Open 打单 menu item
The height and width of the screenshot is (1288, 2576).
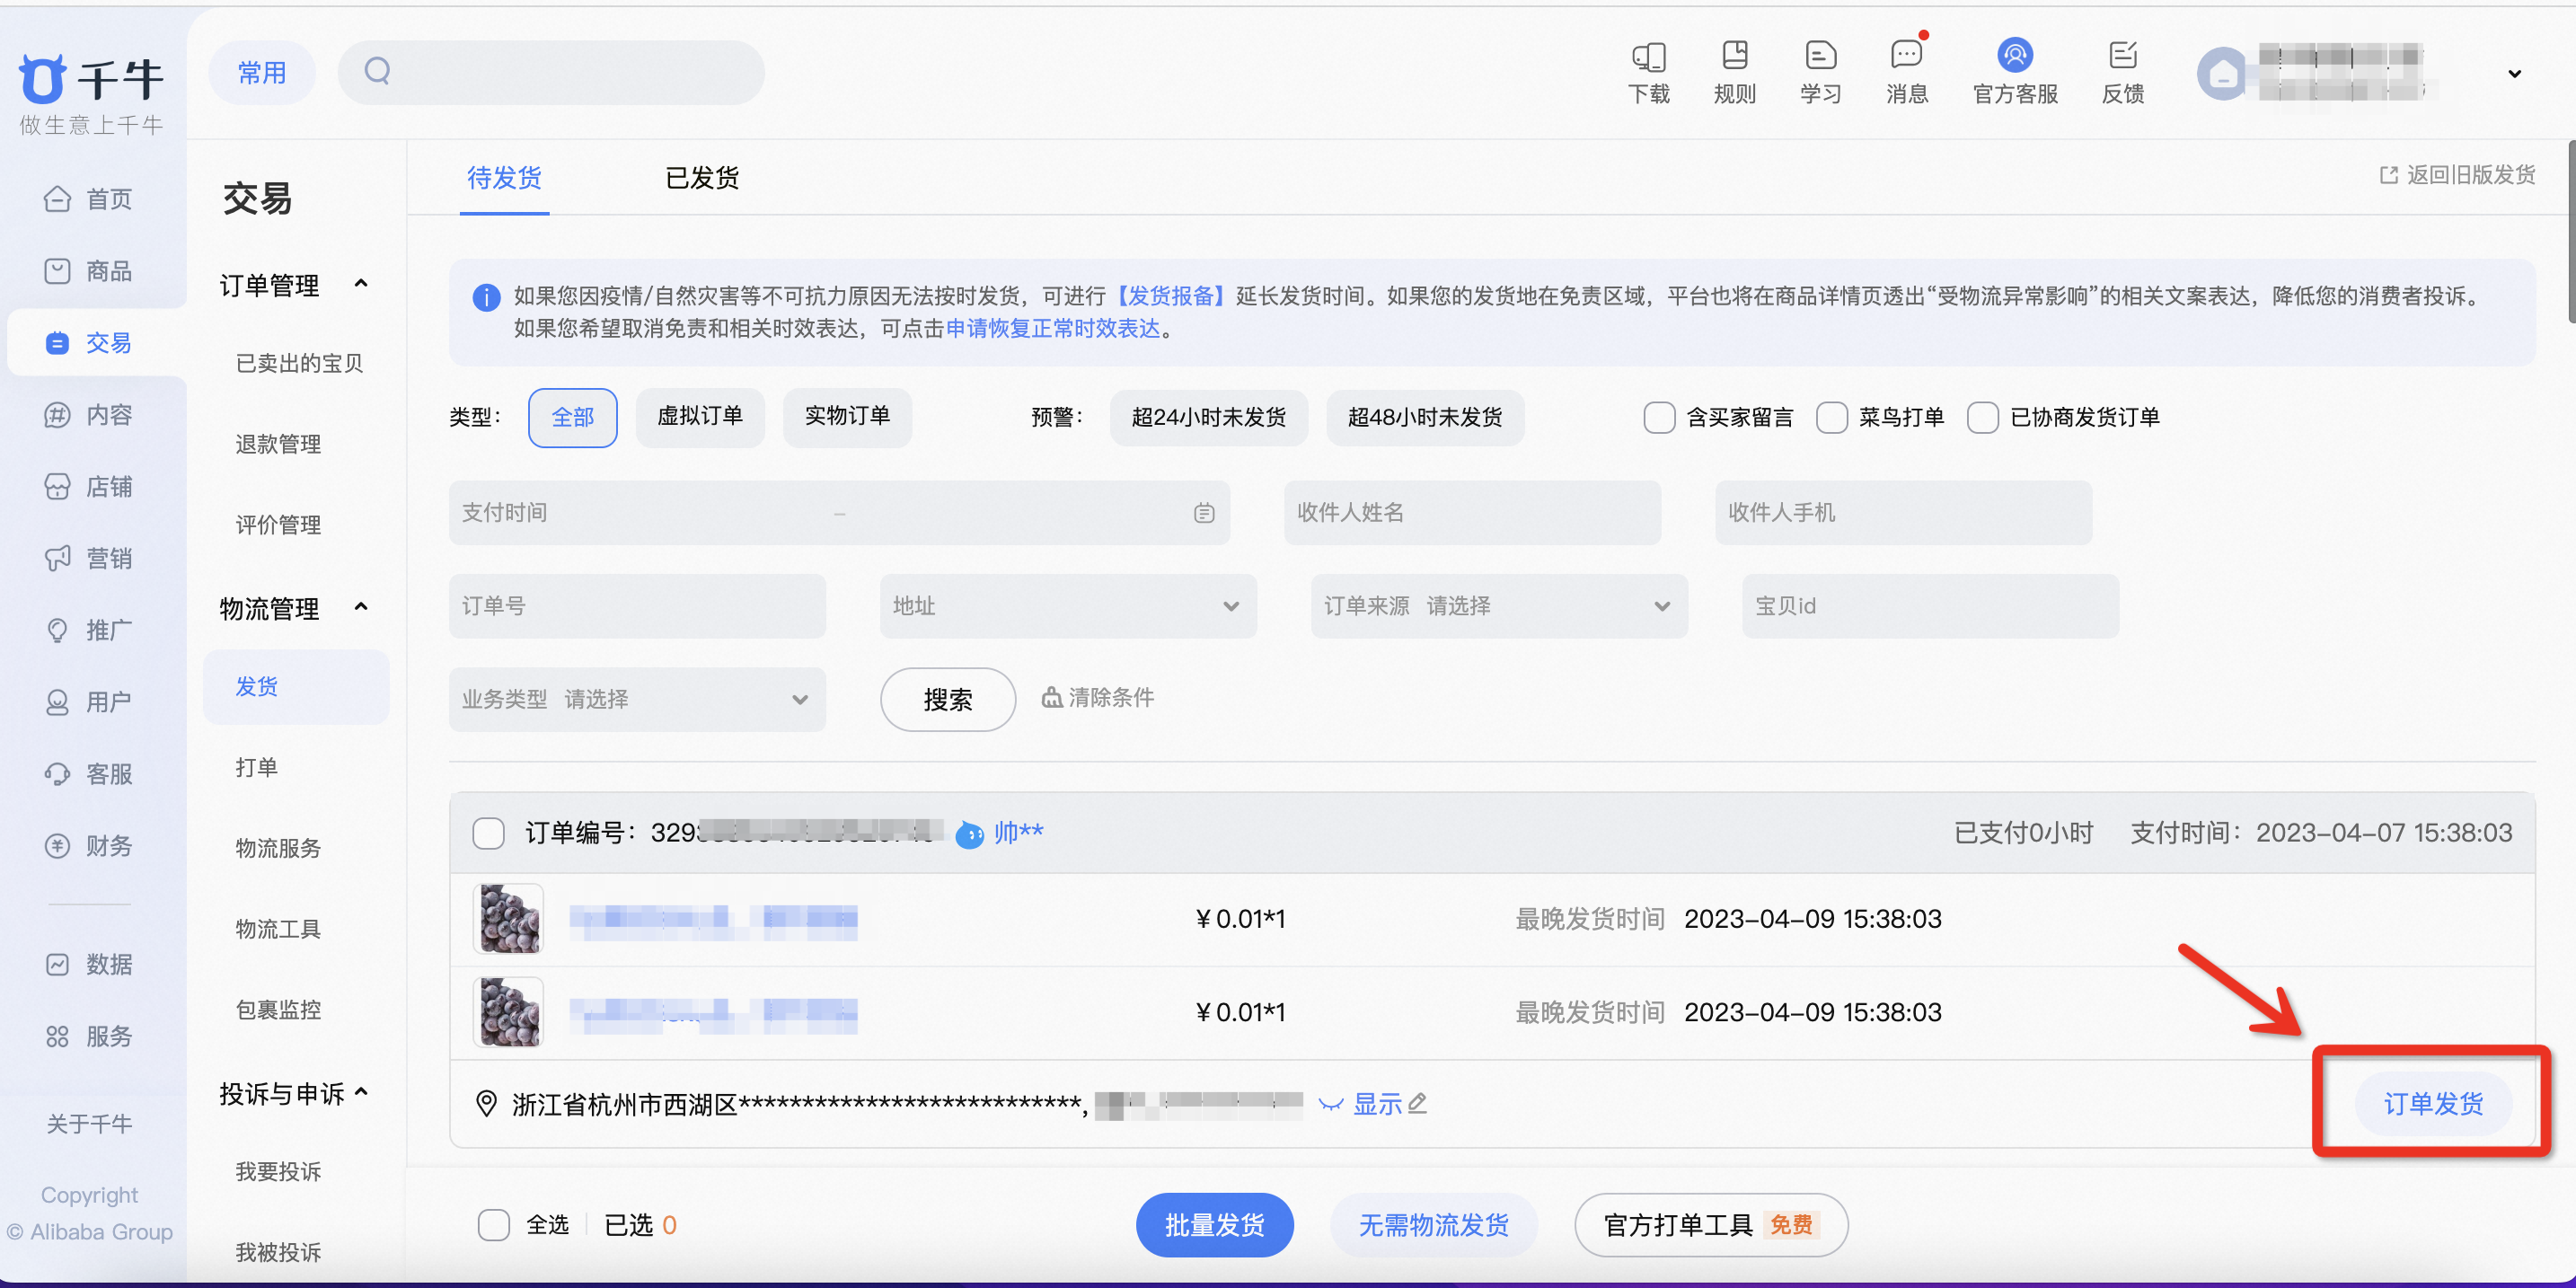[x=256, y=767]
